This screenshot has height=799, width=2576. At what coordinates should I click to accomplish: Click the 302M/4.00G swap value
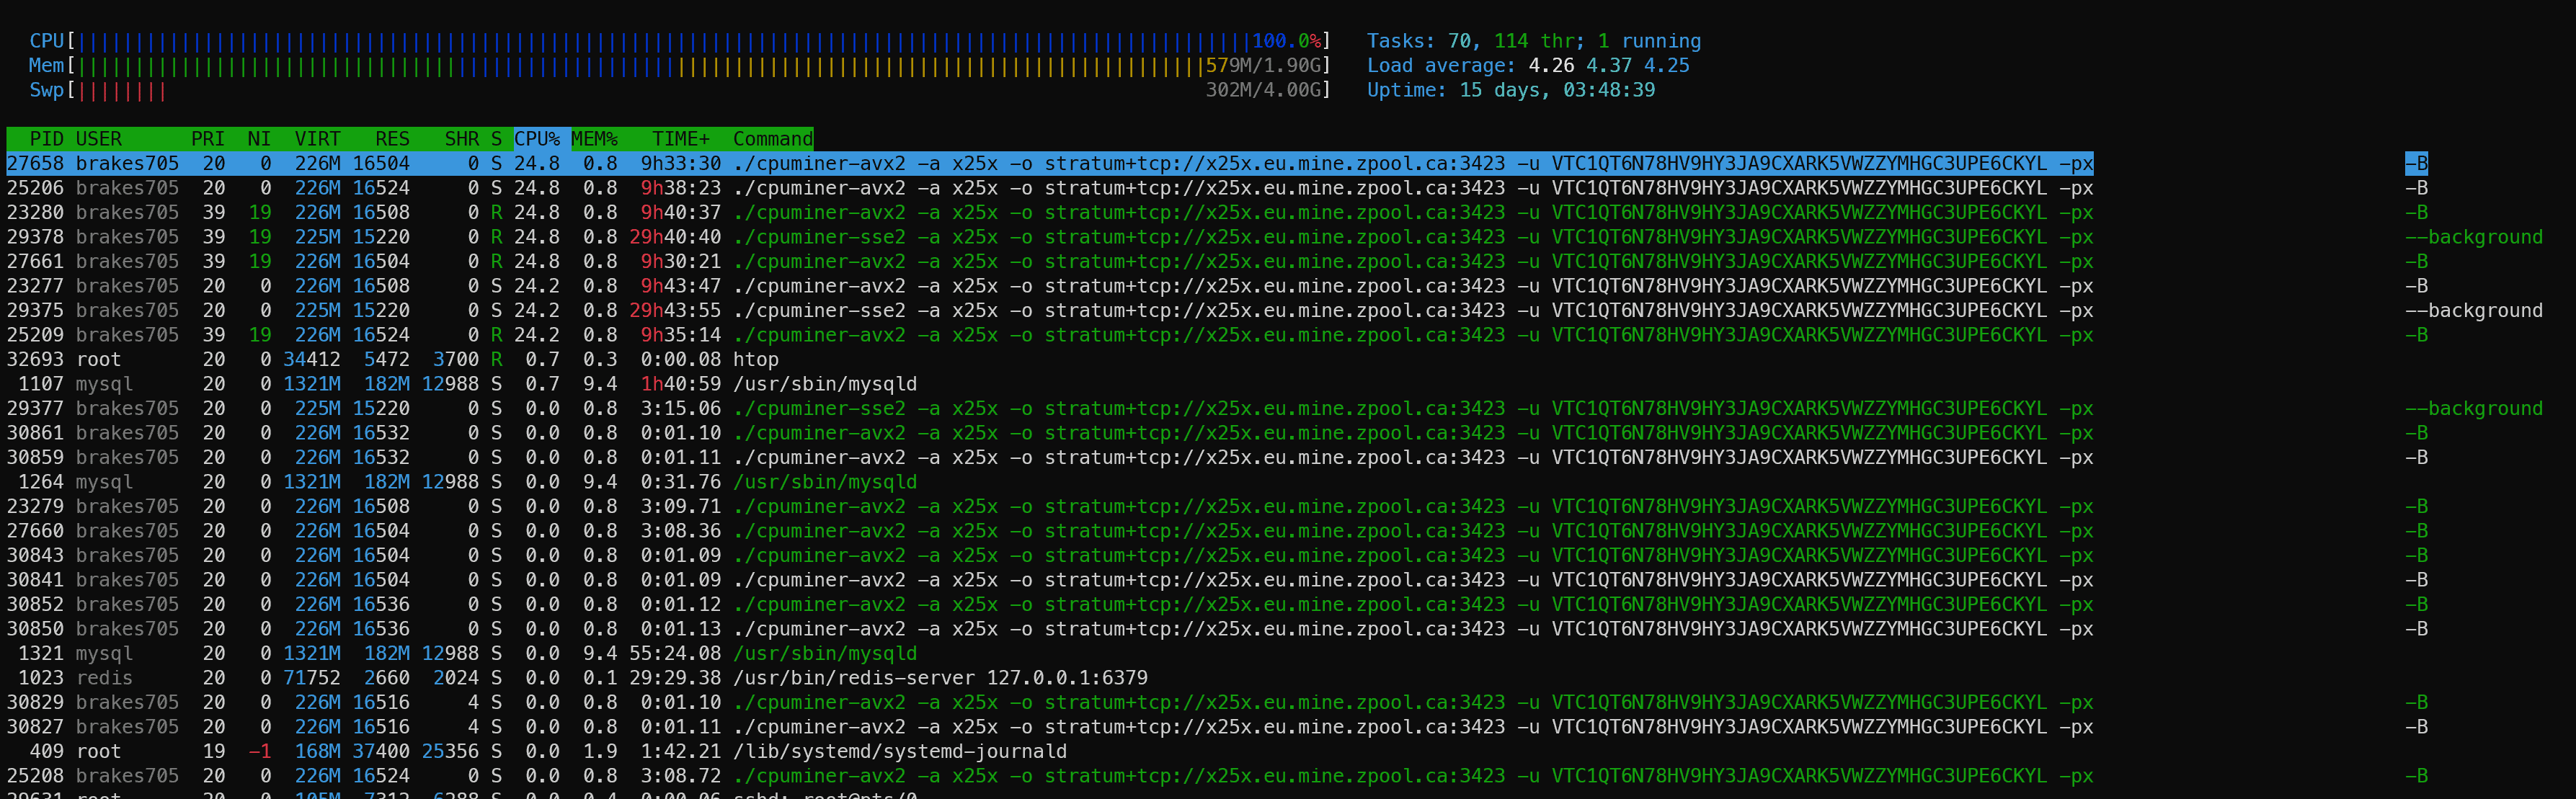coord(1263,90)
